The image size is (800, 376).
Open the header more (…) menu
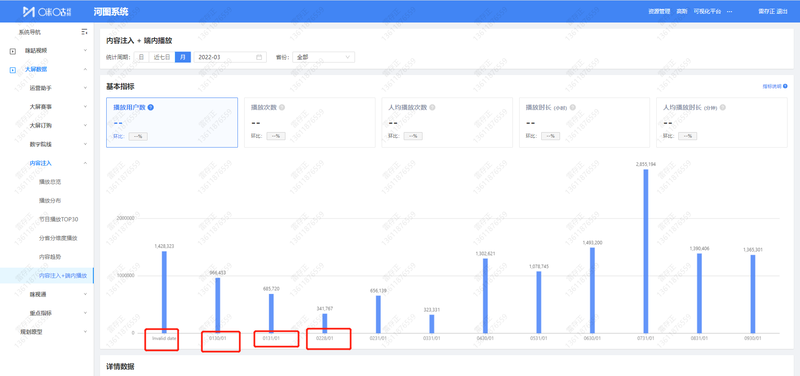729,11
